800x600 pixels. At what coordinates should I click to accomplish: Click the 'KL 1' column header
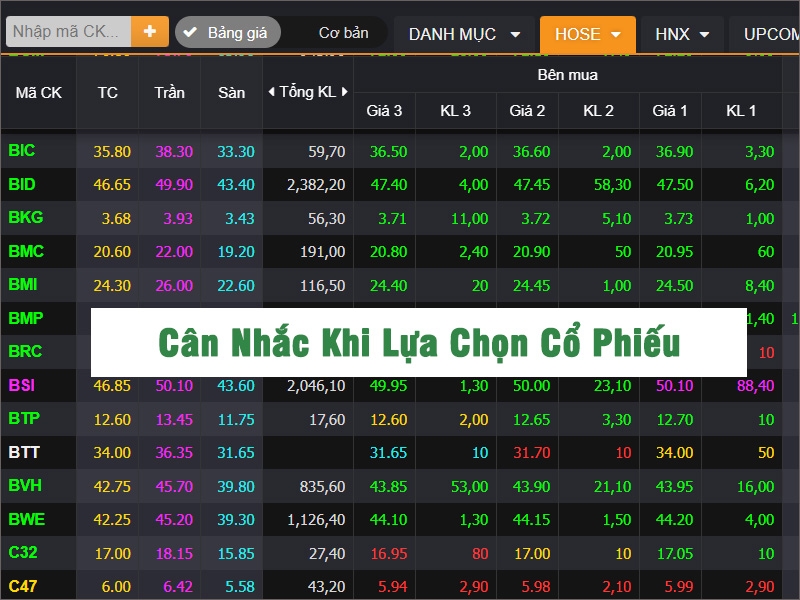pyautogui.click(x=741, y=111)
